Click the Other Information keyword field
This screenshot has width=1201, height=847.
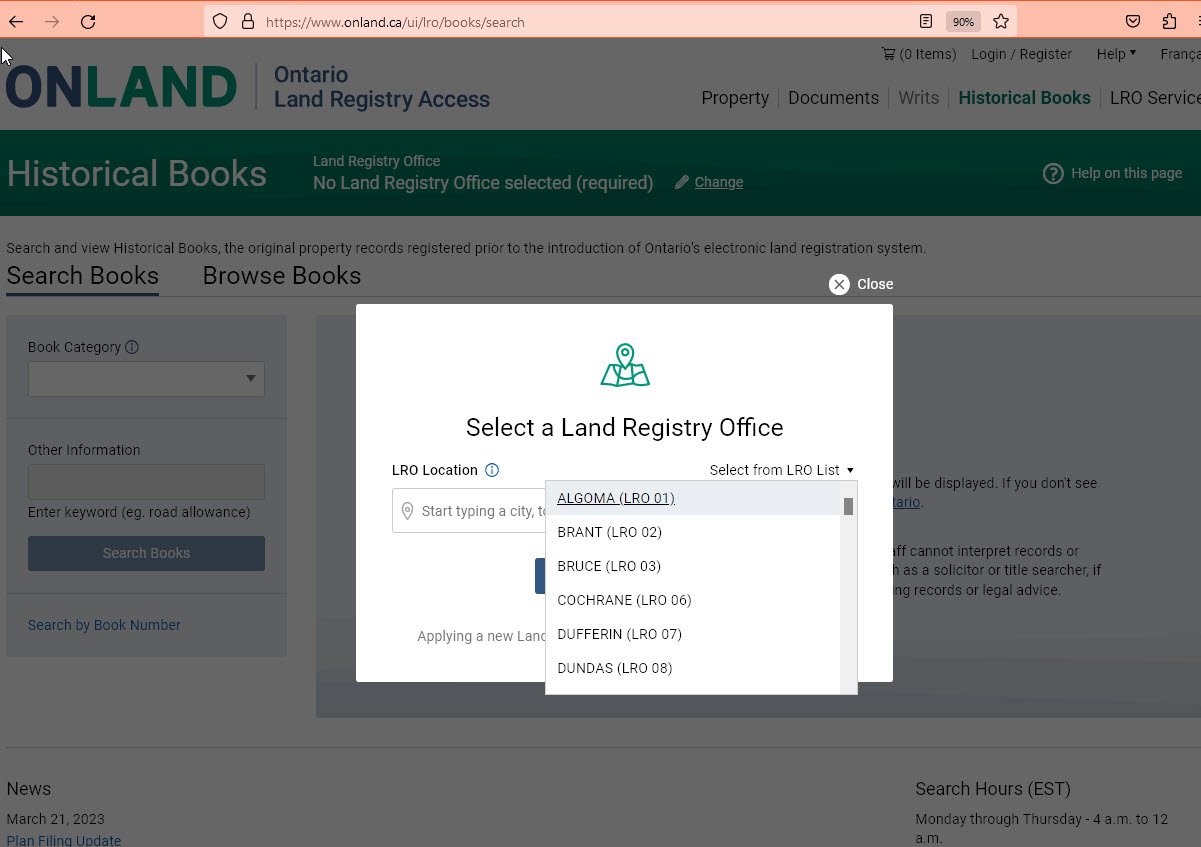(x=146, y=482)
